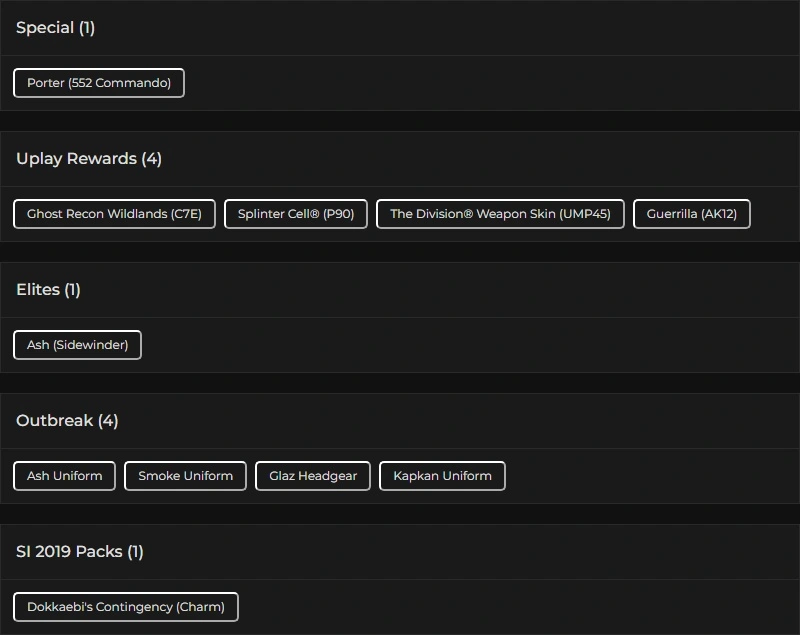
Task: Click the count (1) beside SI 2019 Packs
Action: 135,552
